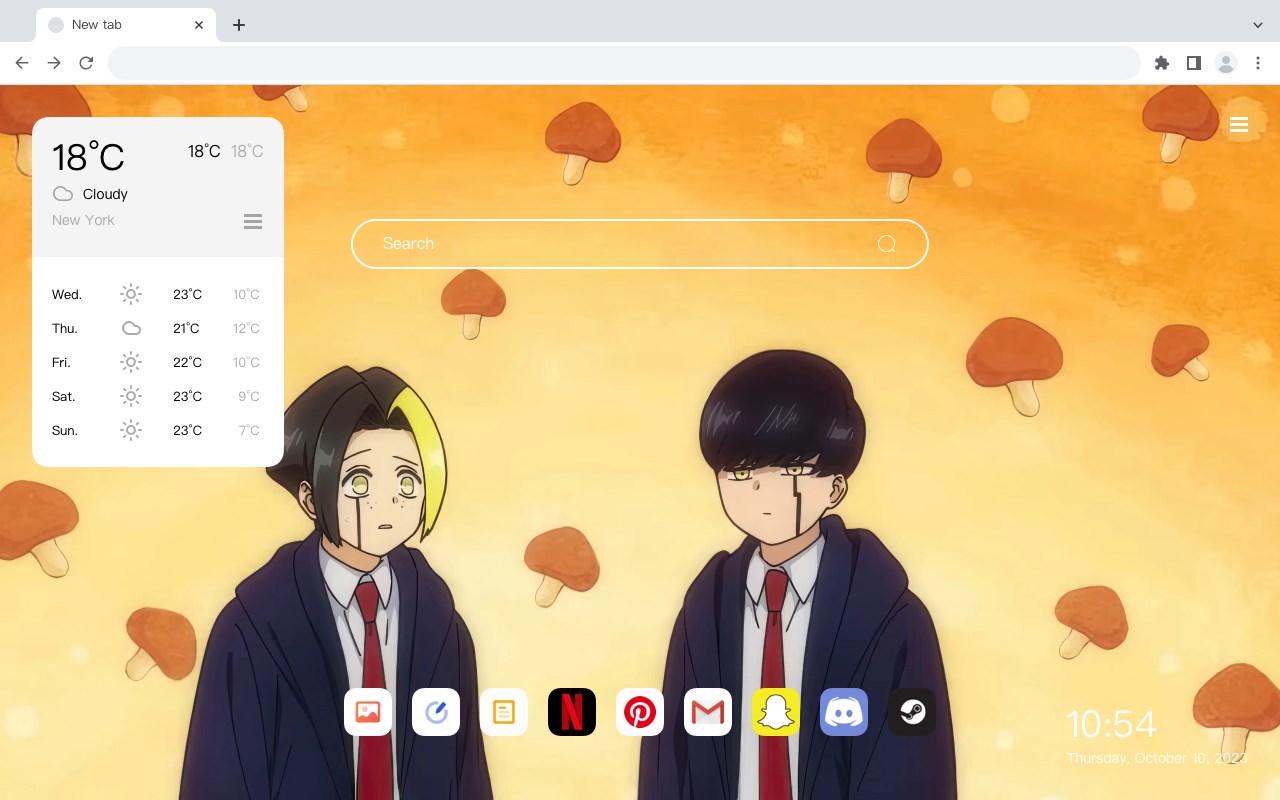Launch the Pinterest shortcut
Screen dimensions: 1280x800
tap(640, 712)
